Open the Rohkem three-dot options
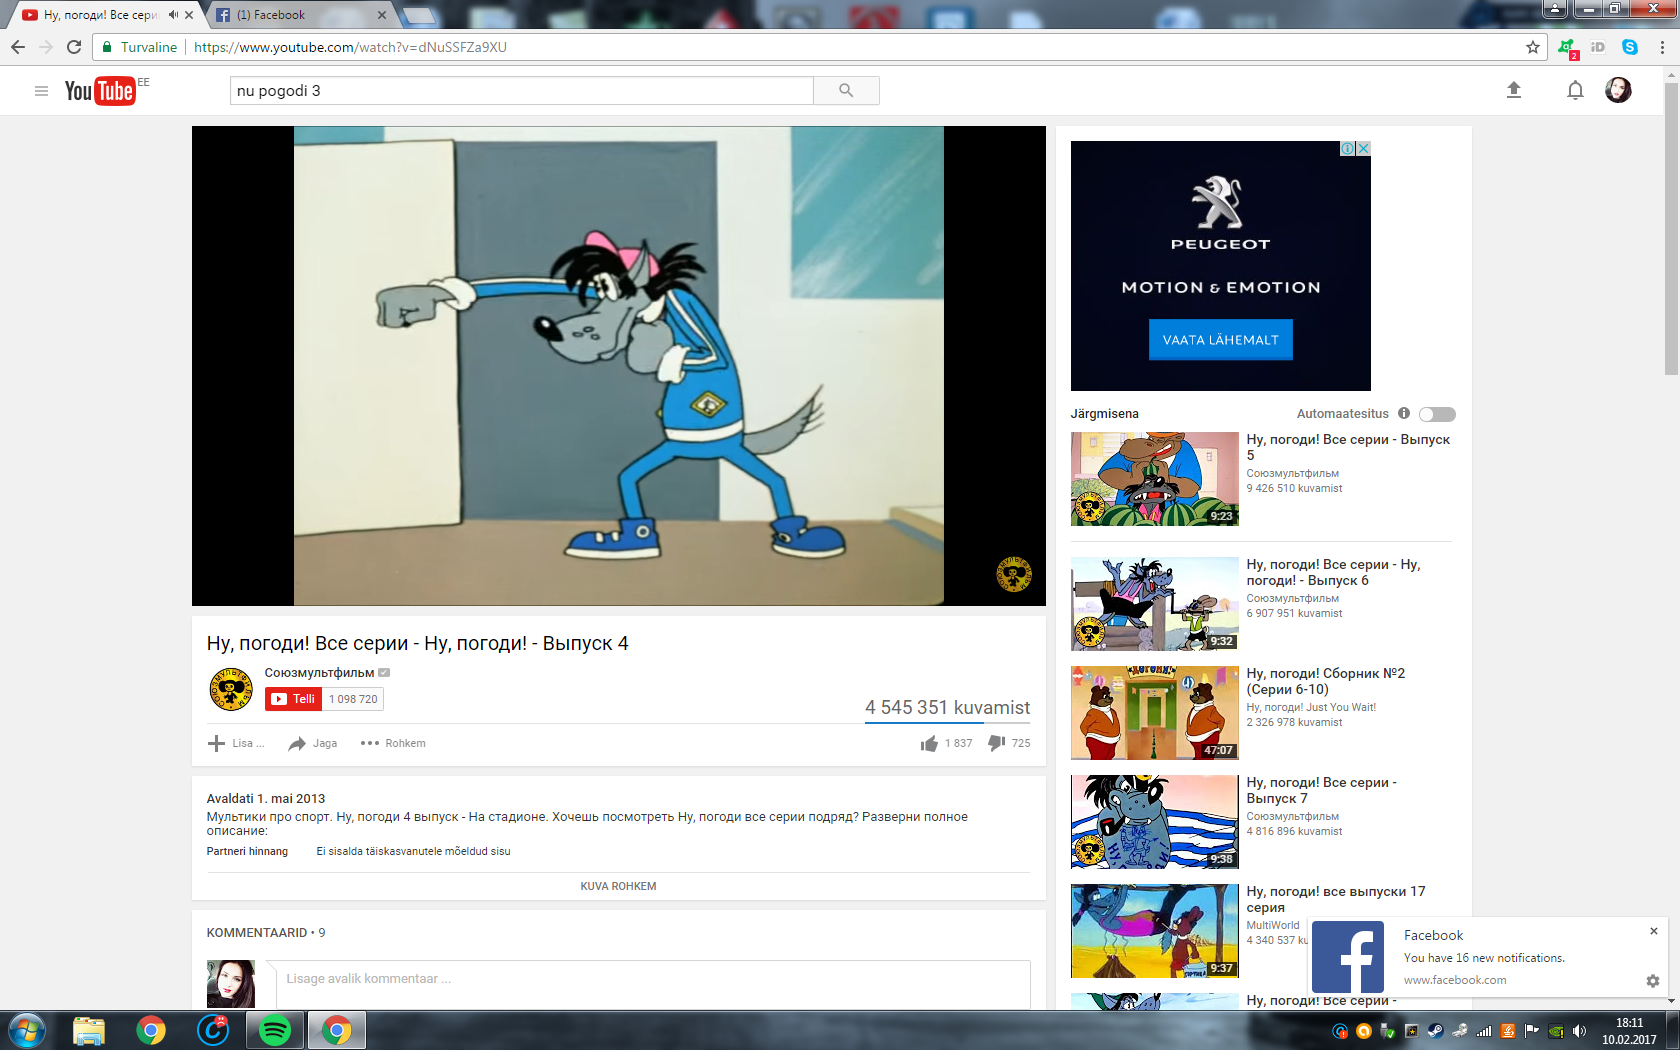This screenshot has height=1050, width=1680. click(x=393, y=743)
